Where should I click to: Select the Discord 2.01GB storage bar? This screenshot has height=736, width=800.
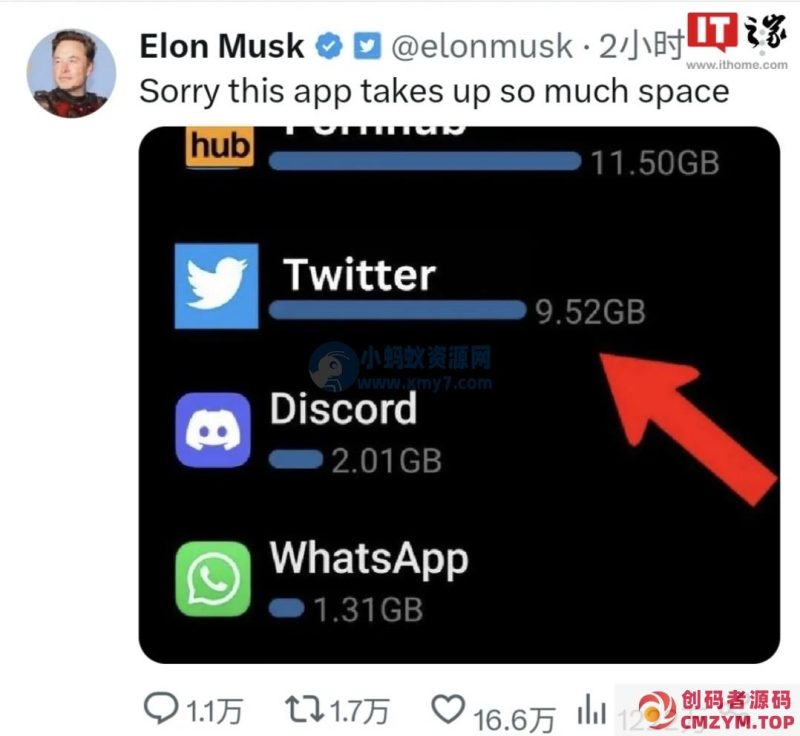coord(296,460)
